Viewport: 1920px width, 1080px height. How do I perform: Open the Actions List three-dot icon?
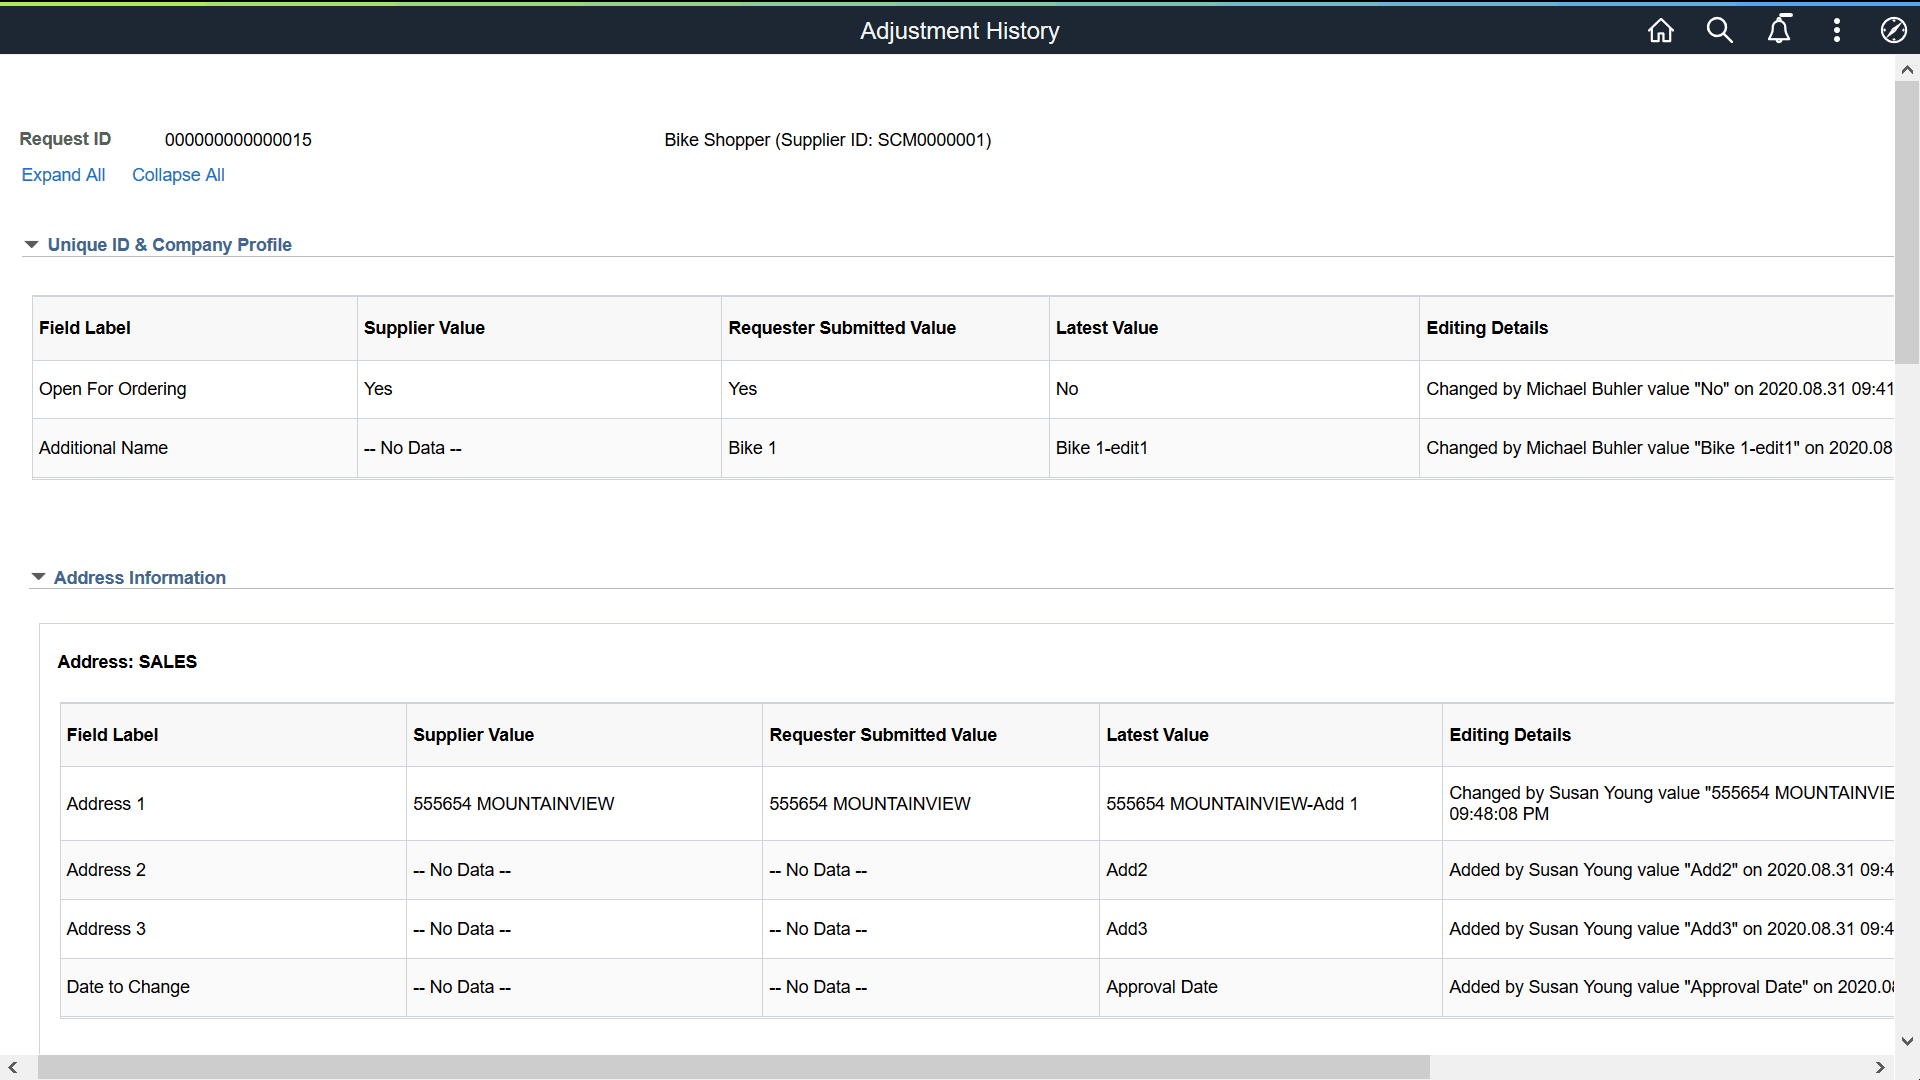[x=1837, y=30]
